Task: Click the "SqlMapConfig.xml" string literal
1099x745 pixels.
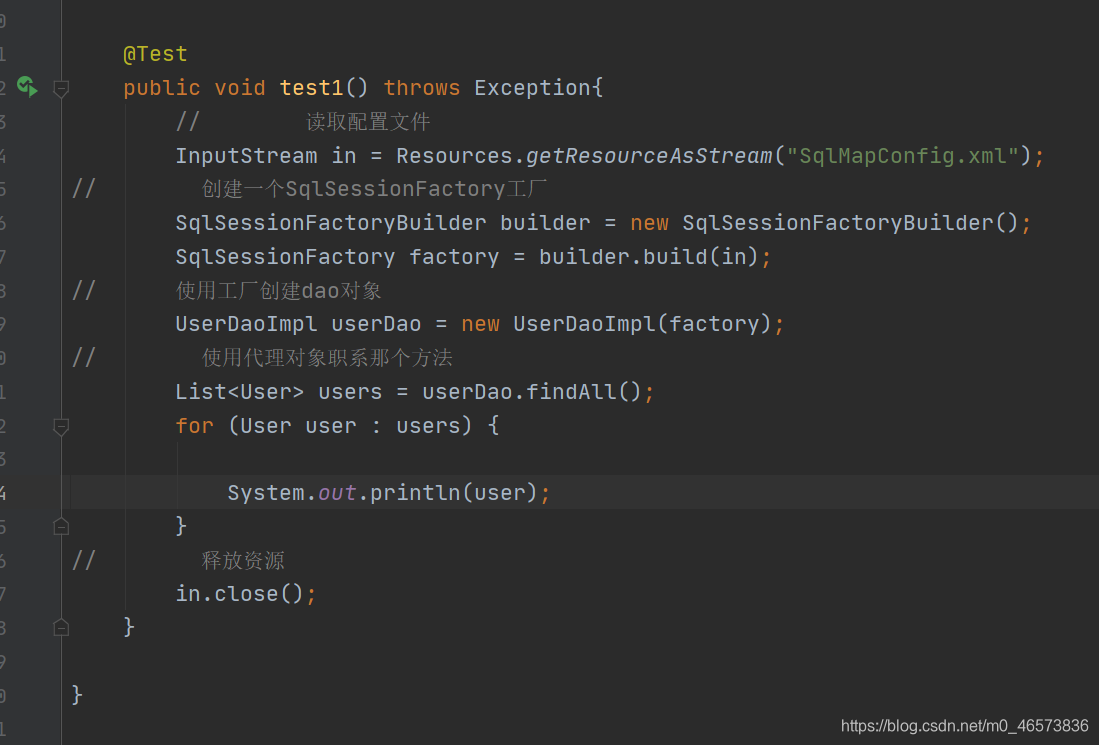Action: (x=903, y=156)
